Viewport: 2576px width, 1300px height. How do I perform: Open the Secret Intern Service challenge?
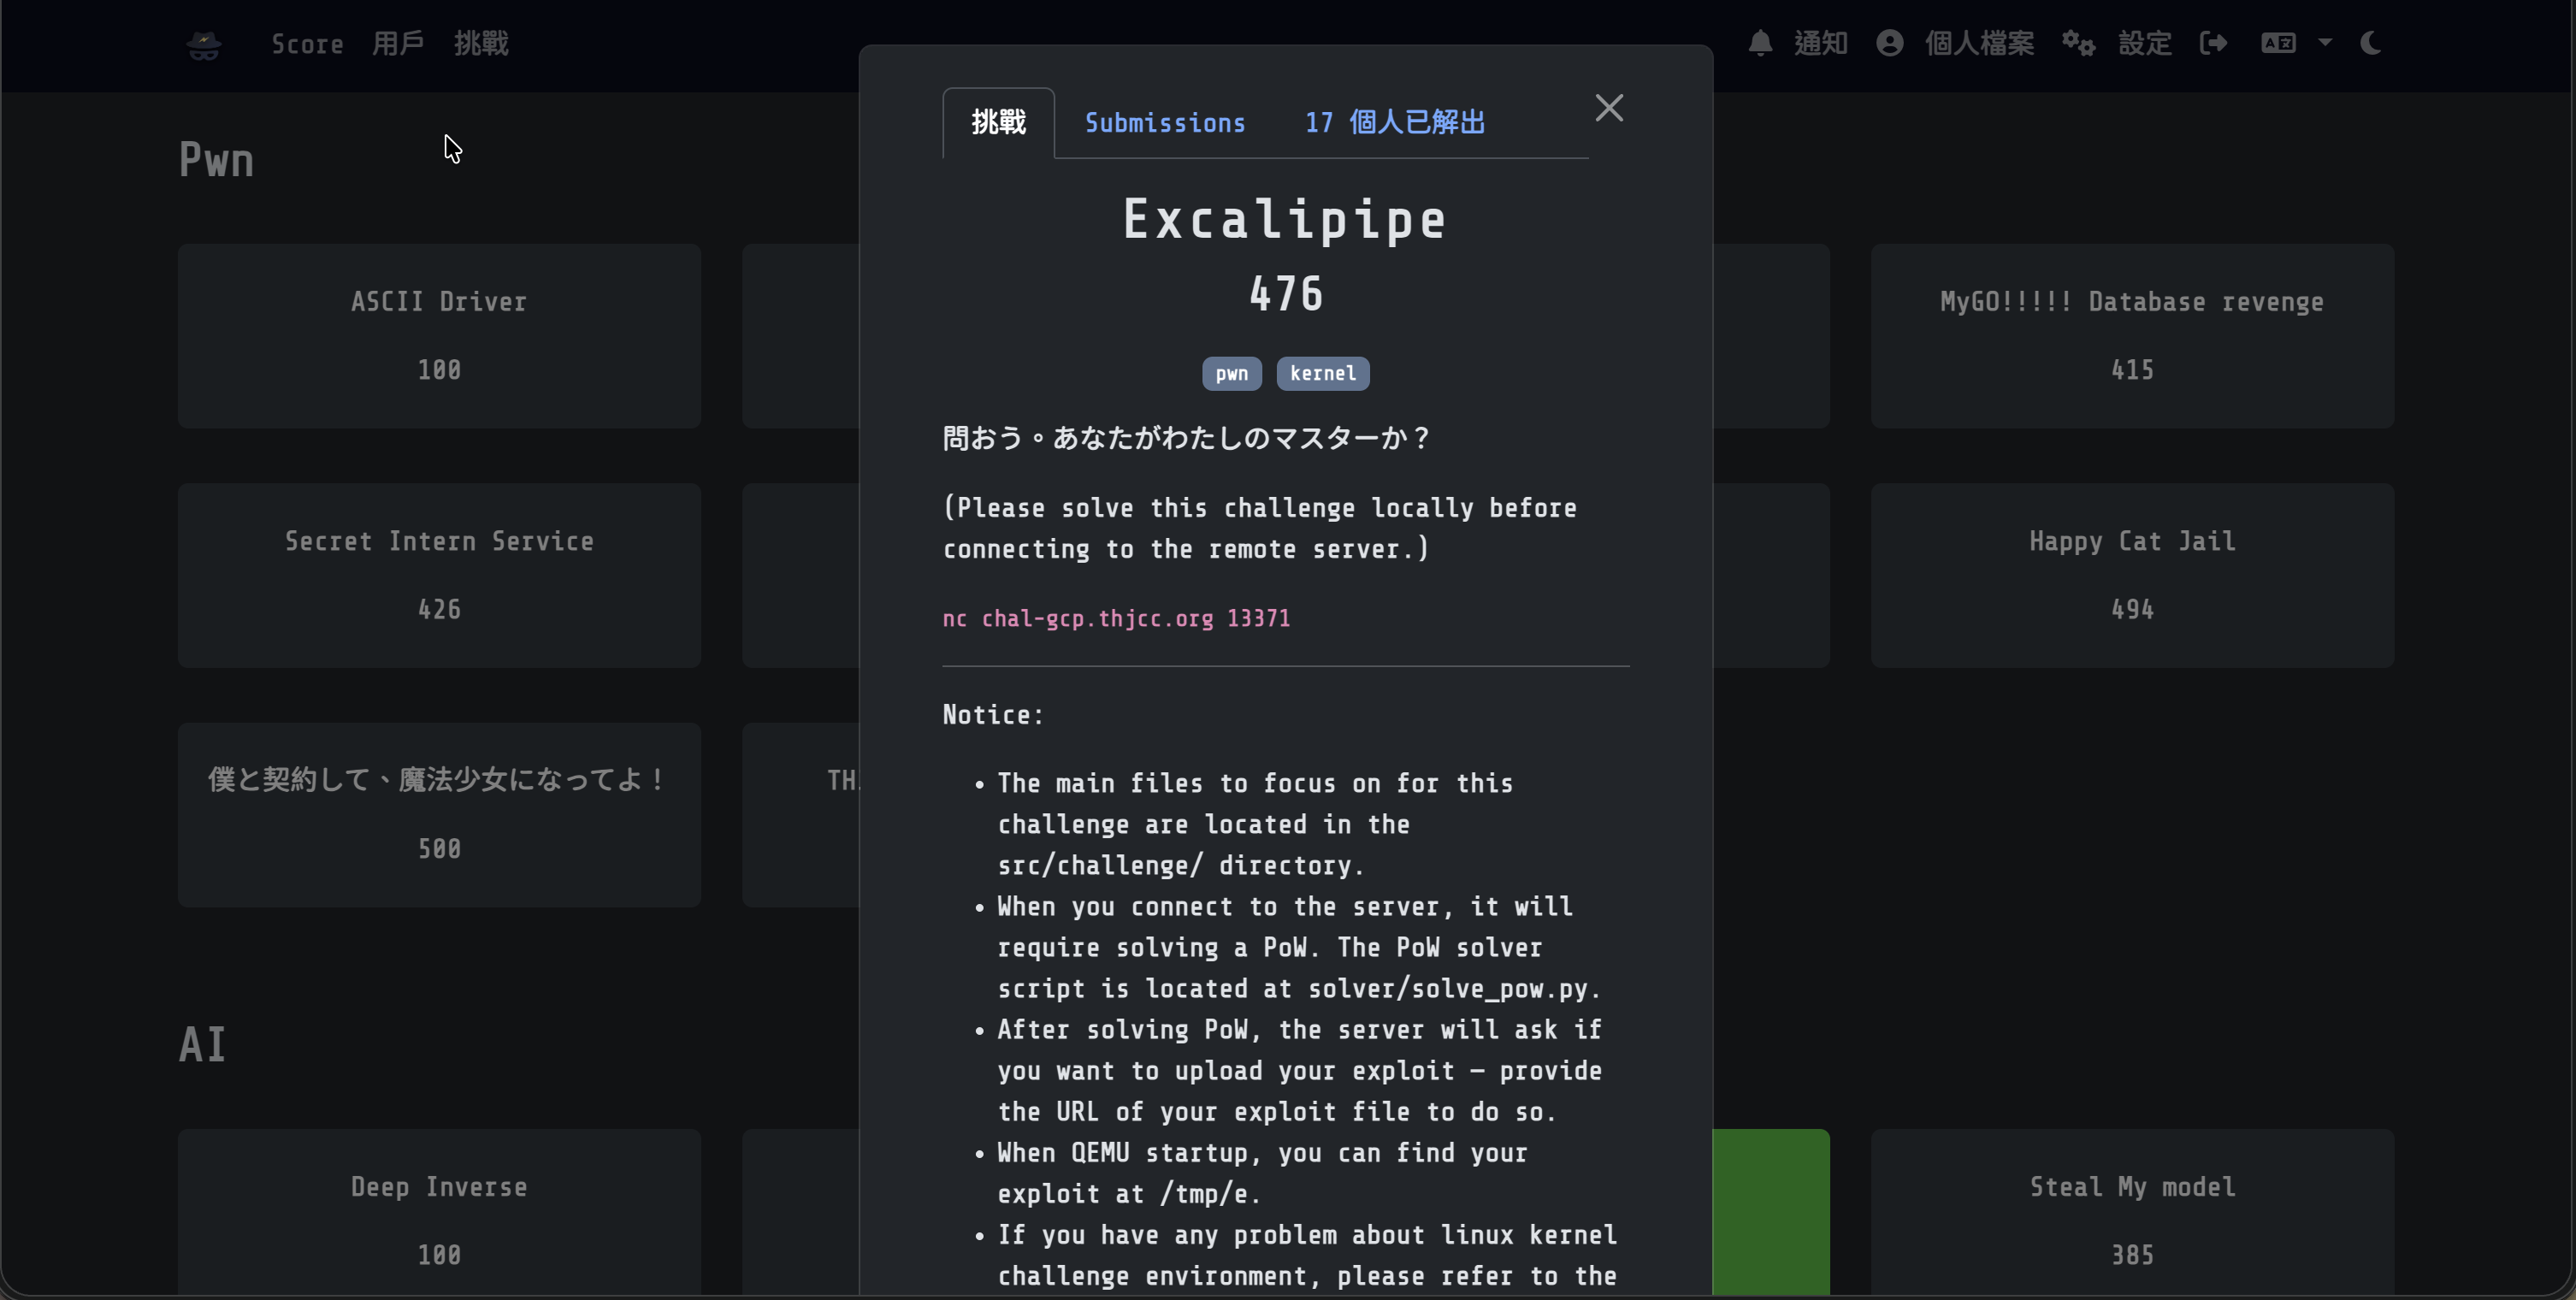tap(439, 575)
